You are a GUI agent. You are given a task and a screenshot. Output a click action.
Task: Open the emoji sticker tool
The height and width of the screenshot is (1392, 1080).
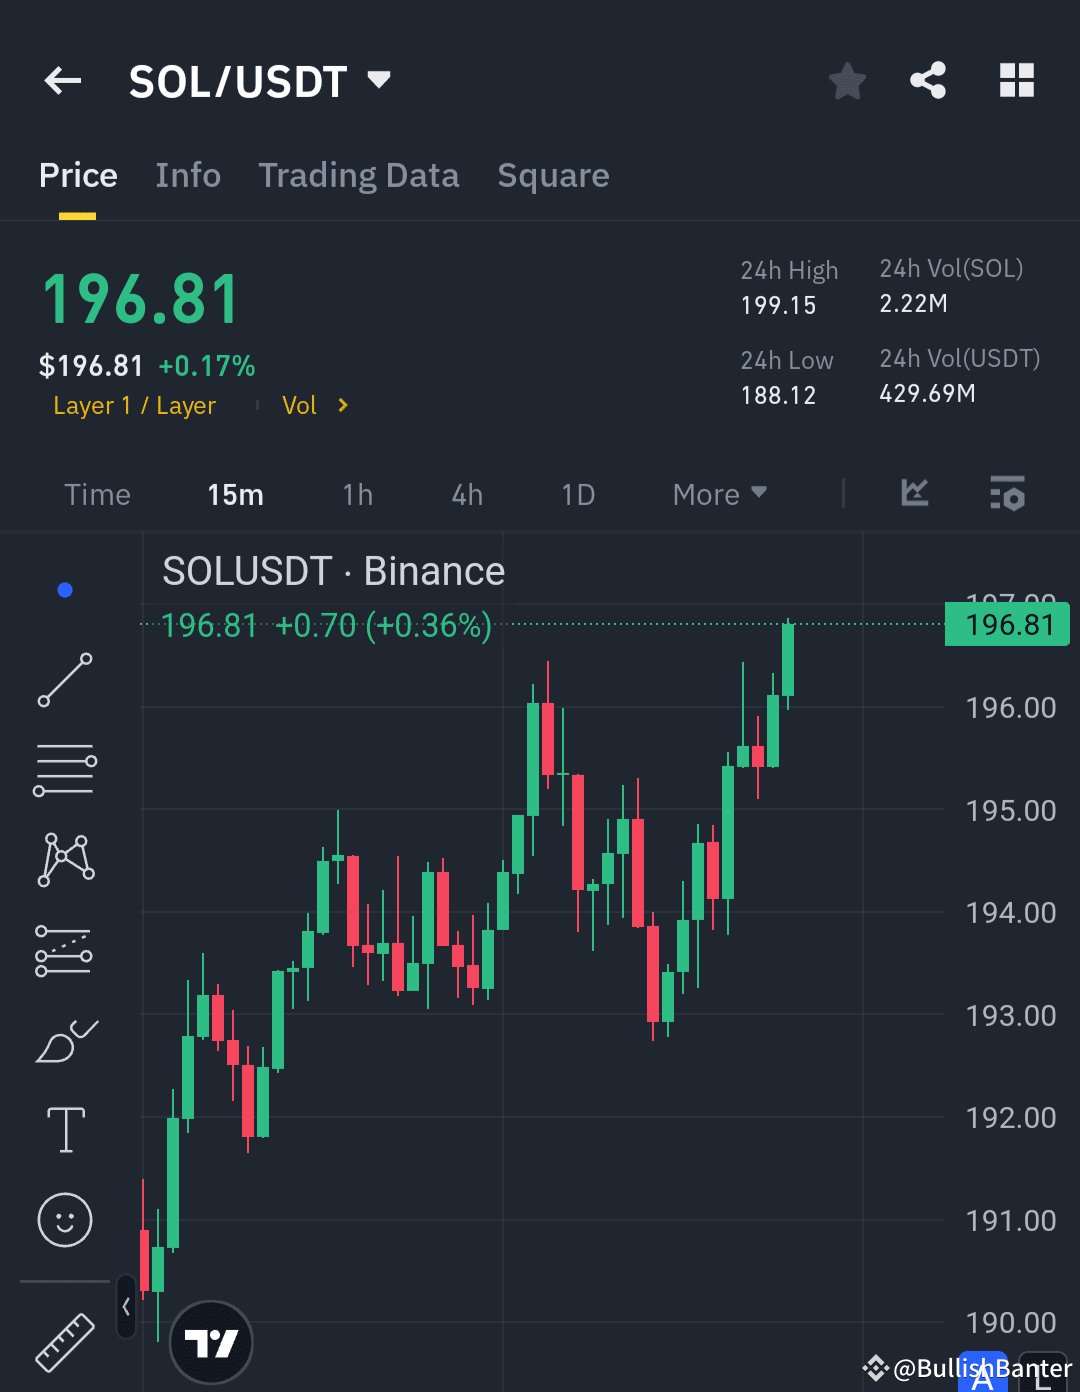65,1220
